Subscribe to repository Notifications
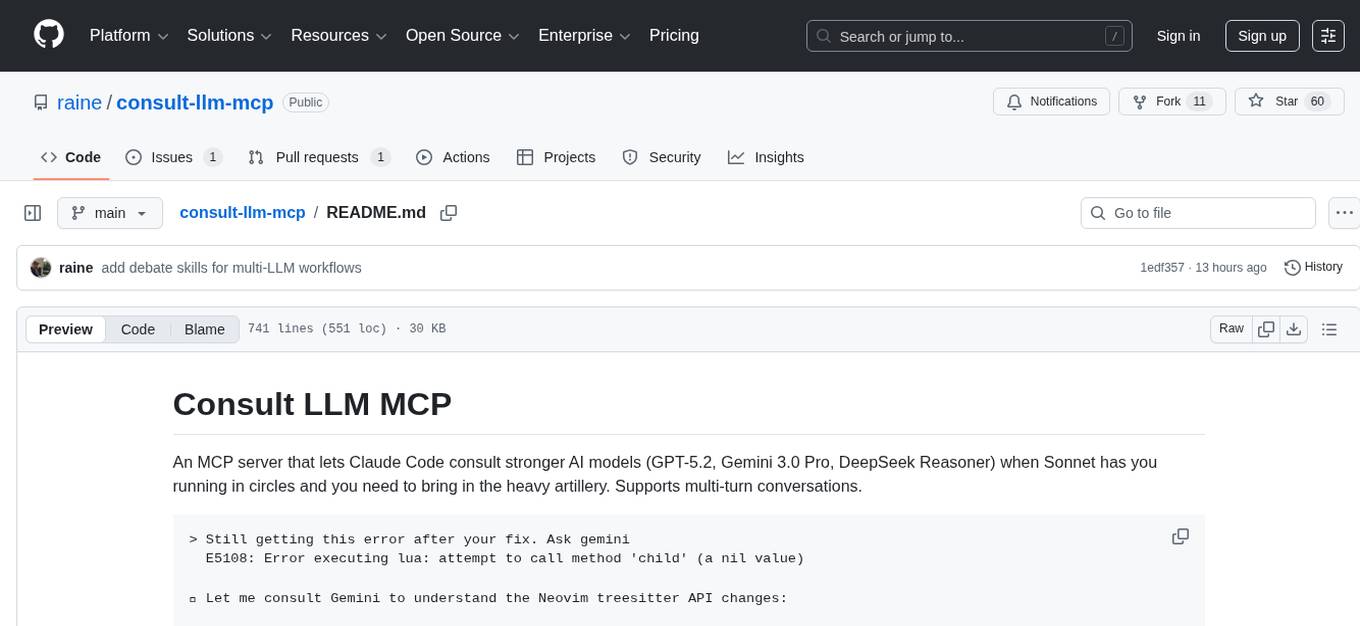The height and width of the screenshot is (626, 1360). (x=1051, y=101)
